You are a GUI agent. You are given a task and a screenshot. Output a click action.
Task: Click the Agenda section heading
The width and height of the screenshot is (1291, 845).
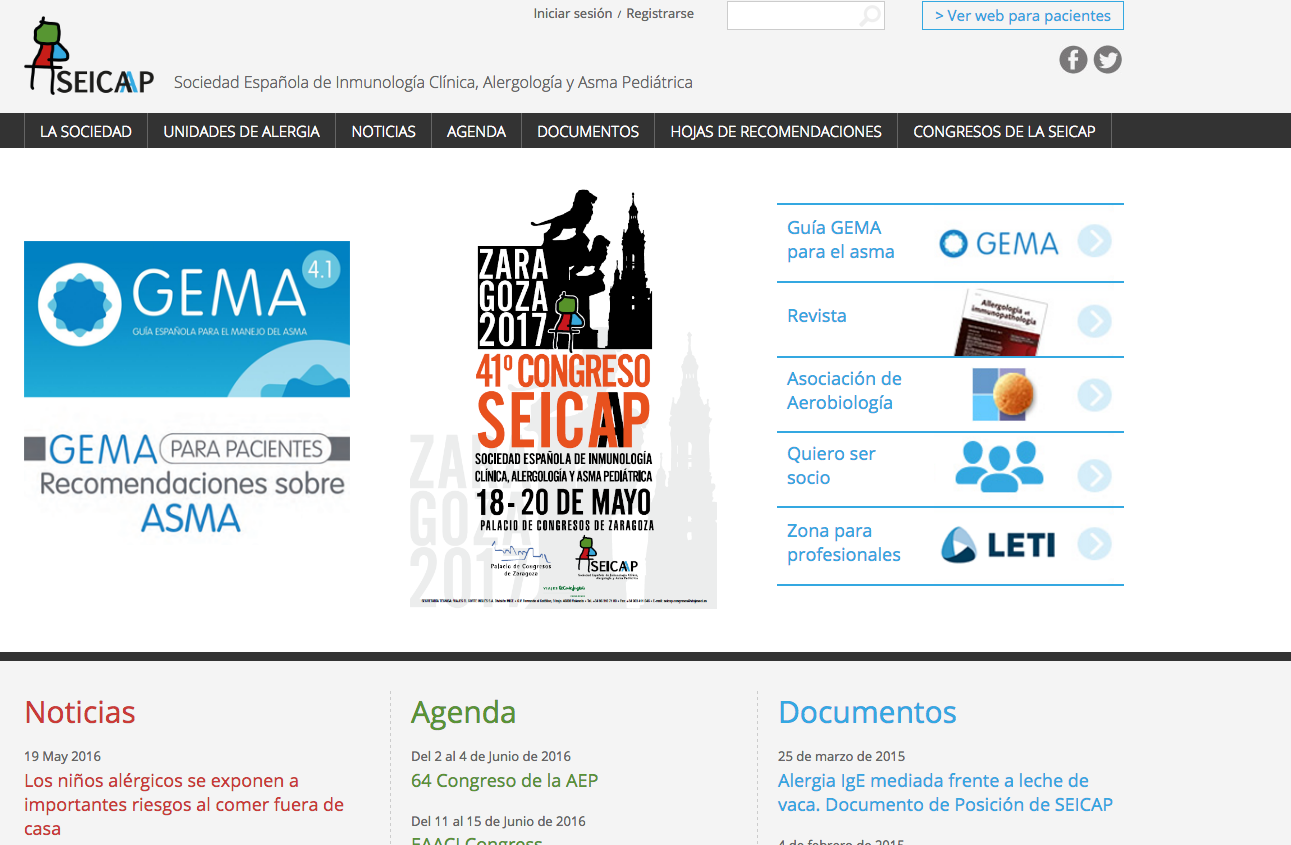click(464, 712)
